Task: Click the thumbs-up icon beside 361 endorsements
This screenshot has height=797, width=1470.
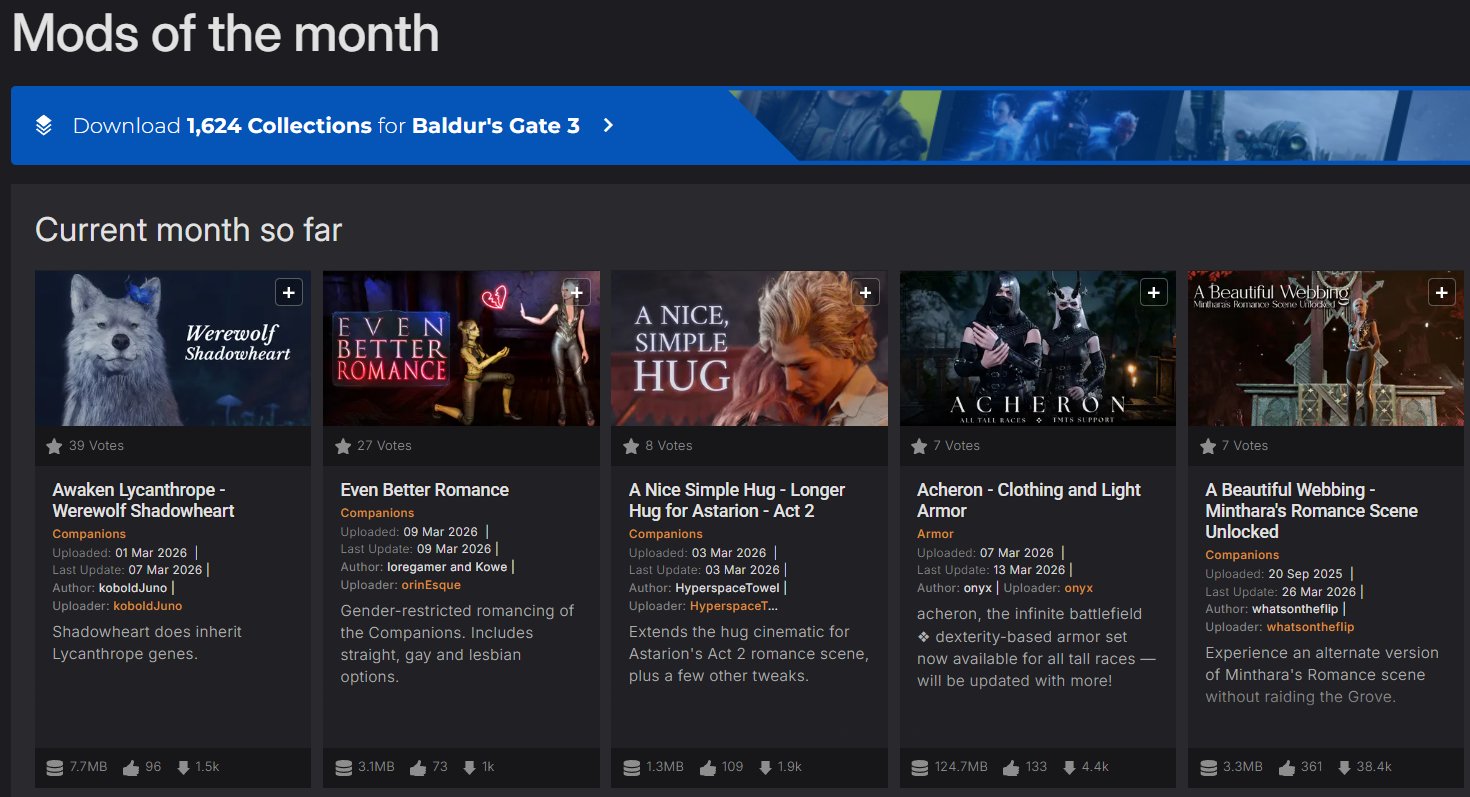Action: (x=1286, y=768)
